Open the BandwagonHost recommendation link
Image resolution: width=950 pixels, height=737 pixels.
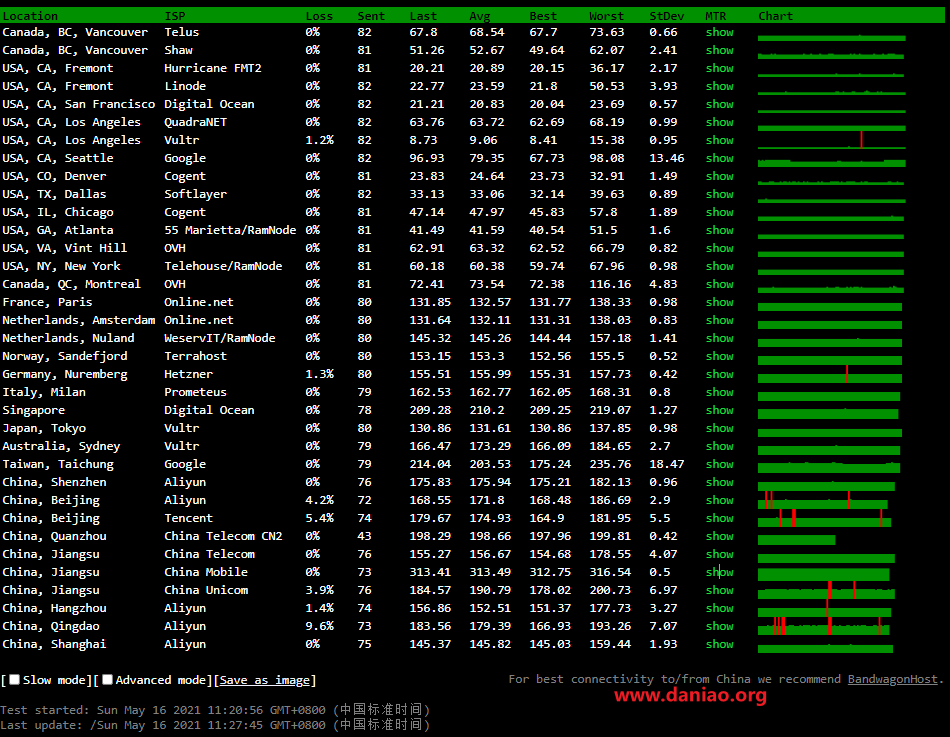click(x=892, y=679)
